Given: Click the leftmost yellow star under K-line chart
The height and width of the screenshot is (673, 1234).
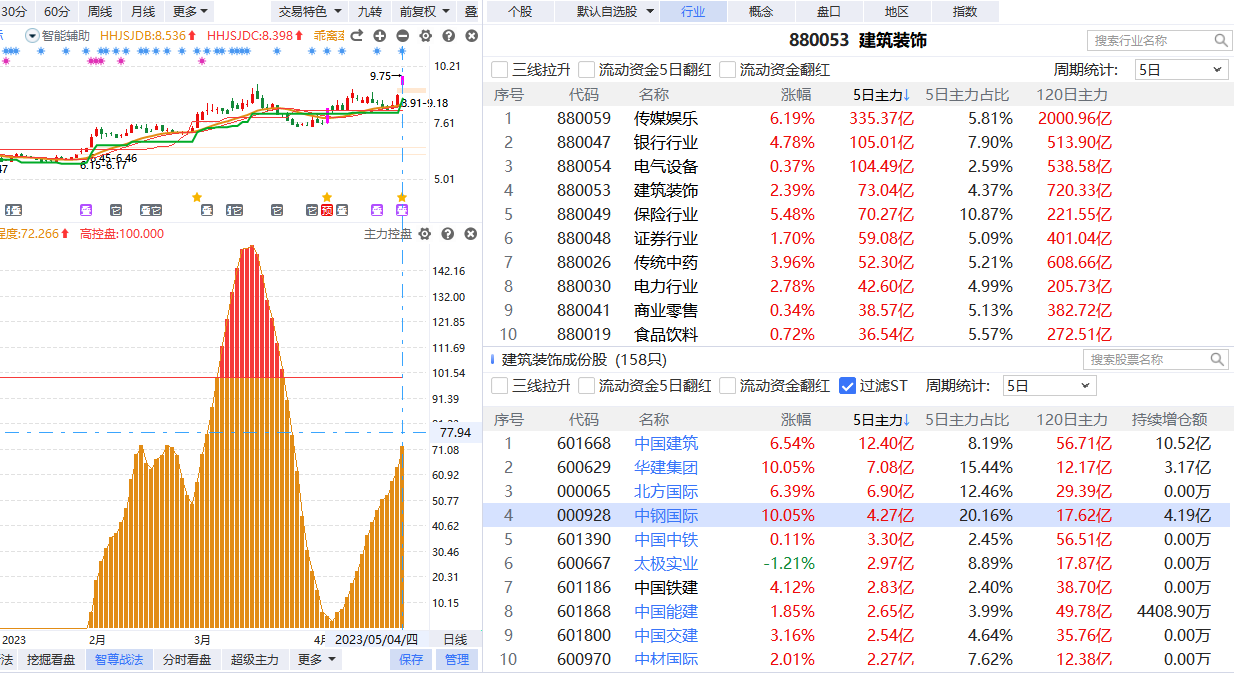Looking at the screenshot, I should pos(197,197).
